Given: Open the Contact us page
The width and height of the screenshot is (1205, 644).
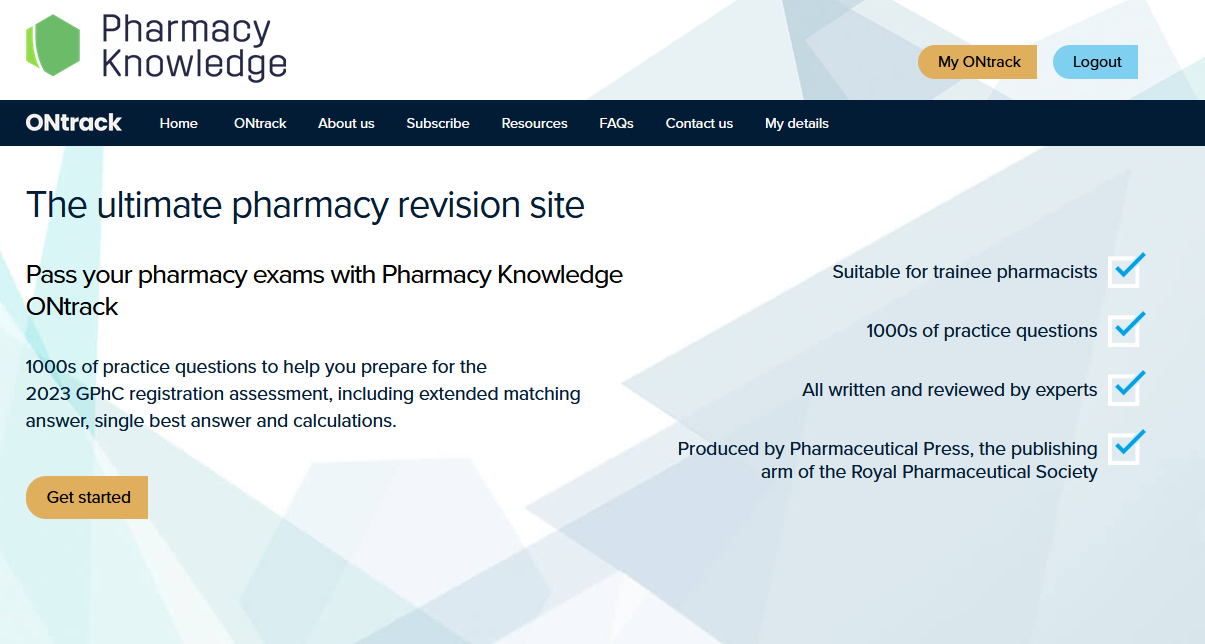Looking at the screenshot, I should coord(699,123).
